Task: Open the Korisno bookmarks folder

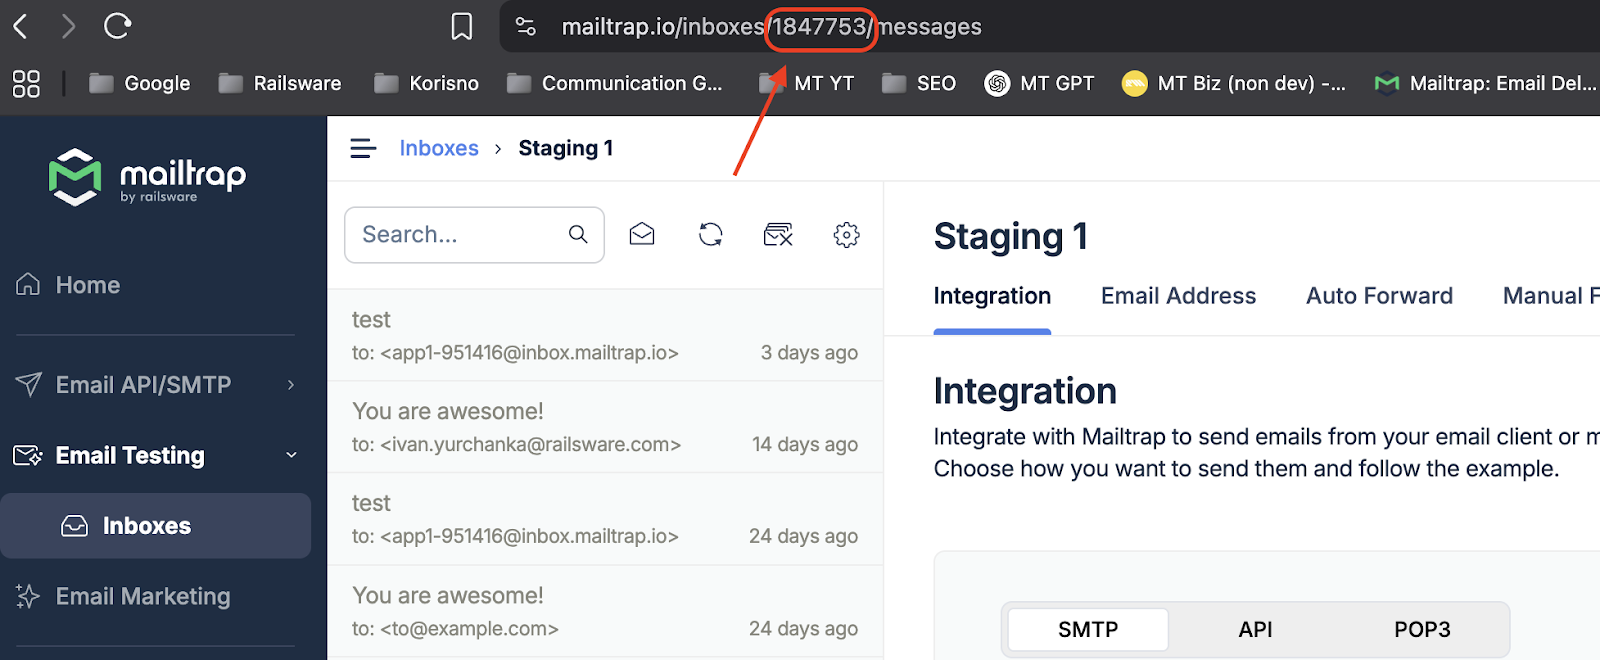Action: click(427, 84)
